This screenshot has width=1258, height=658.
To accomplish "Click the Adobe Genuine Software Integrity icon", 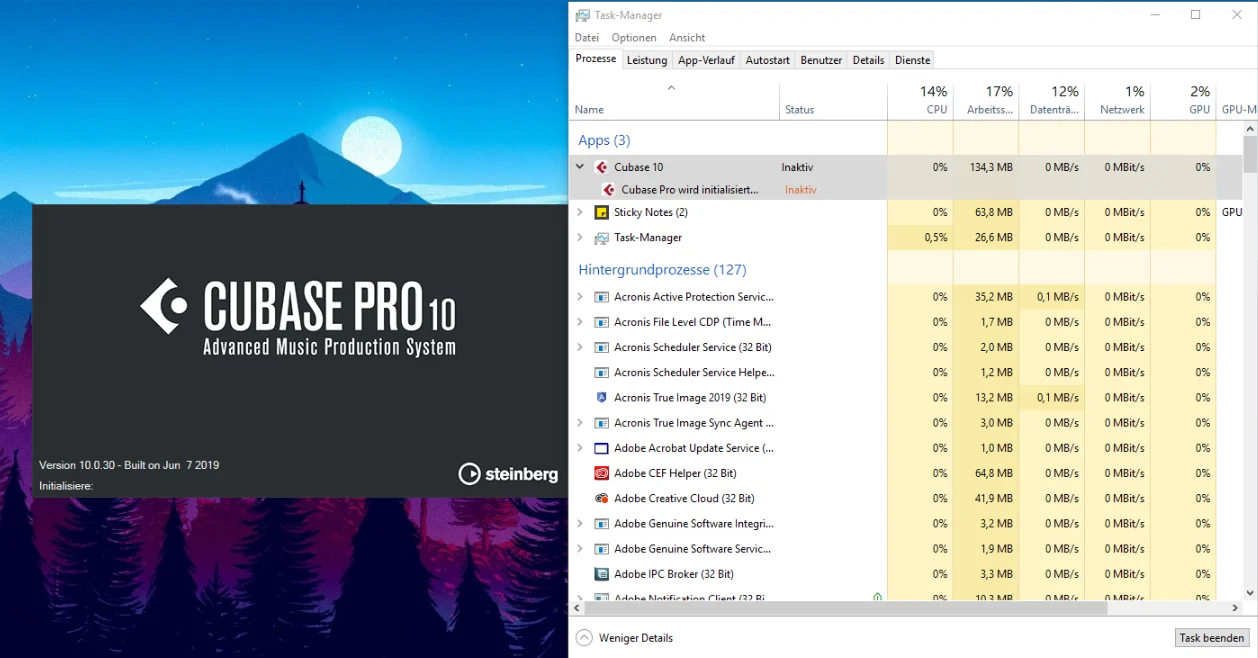I will click(601, 523).
